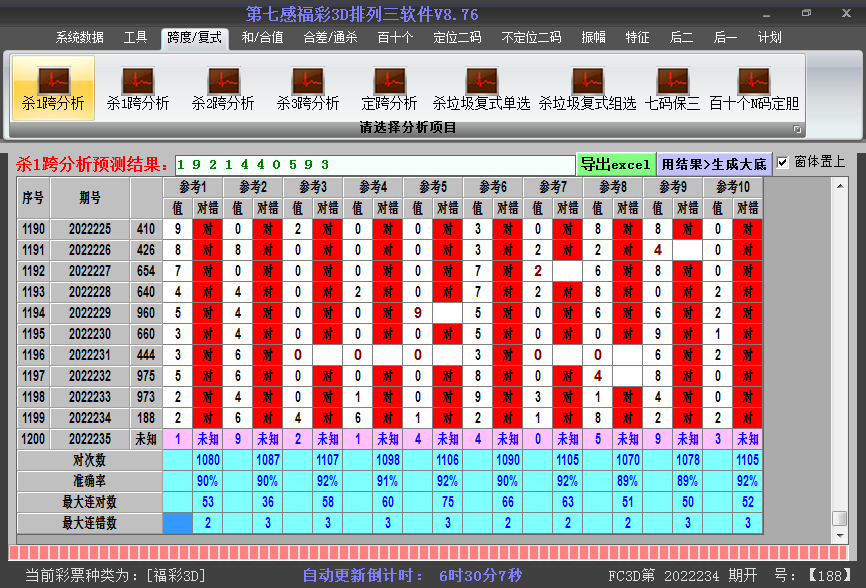Image resolution: width=866 pixels, height=588 pixels.
Task: Select the 杀垃圾复式单选 tool
Action: click(x=481, y=88)
